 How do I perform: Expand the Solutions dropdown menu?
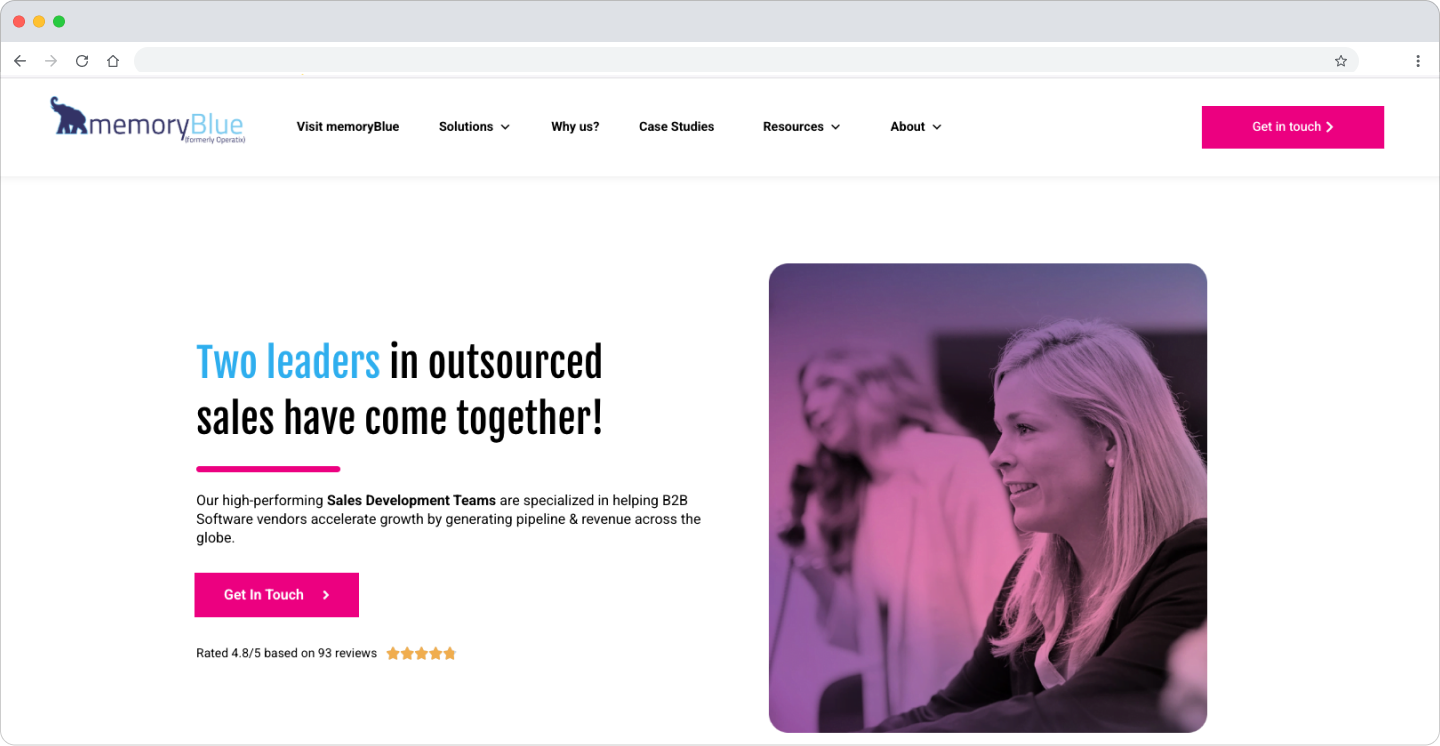coord(474,127)
